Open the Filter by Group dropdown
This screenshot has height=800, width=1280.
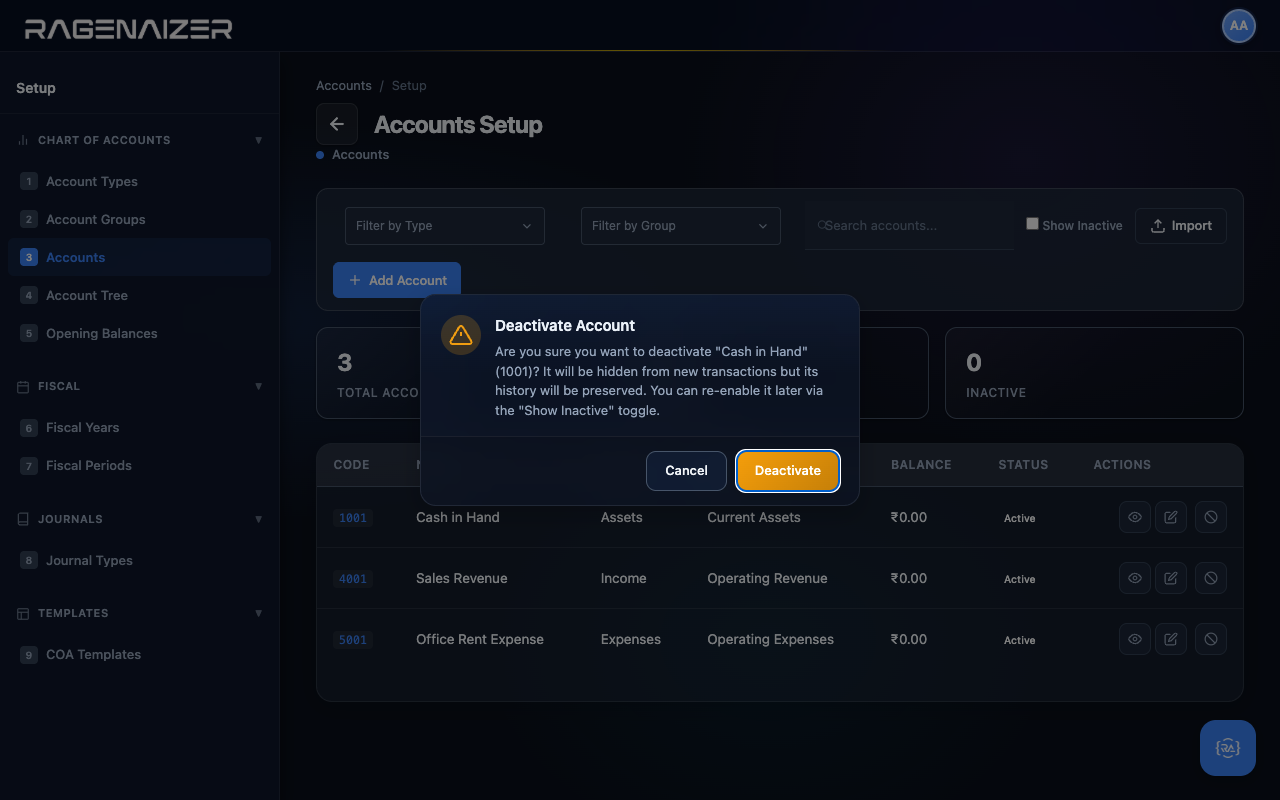tap(681, 226)
